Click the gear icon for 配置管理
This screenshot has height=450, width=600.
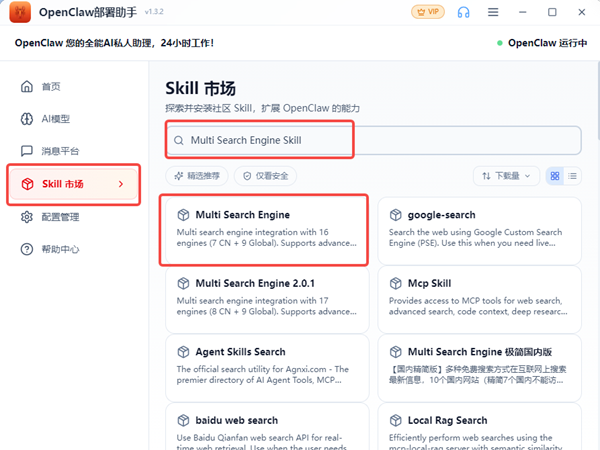pyautogui.click(x=27, y=217)
